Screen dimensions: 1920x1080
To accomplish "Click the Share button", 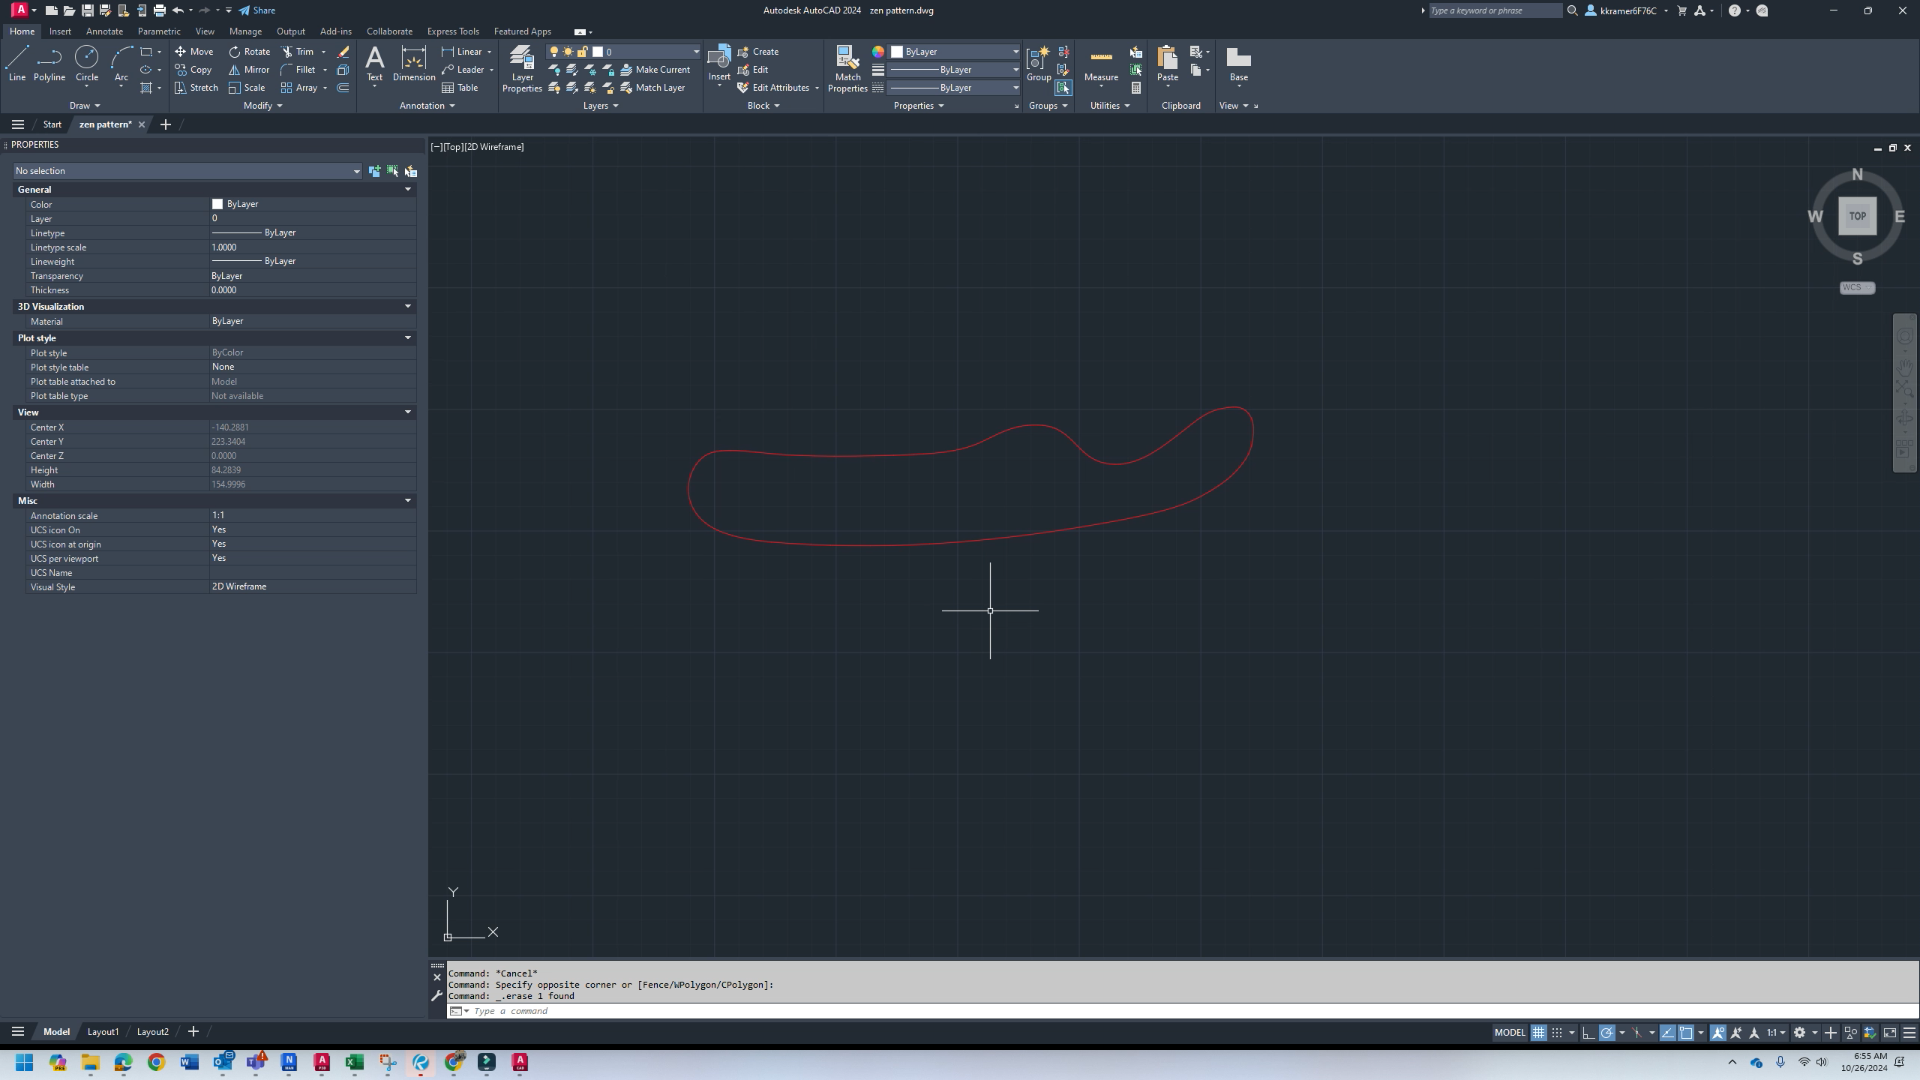I will [x=257, y=10].
